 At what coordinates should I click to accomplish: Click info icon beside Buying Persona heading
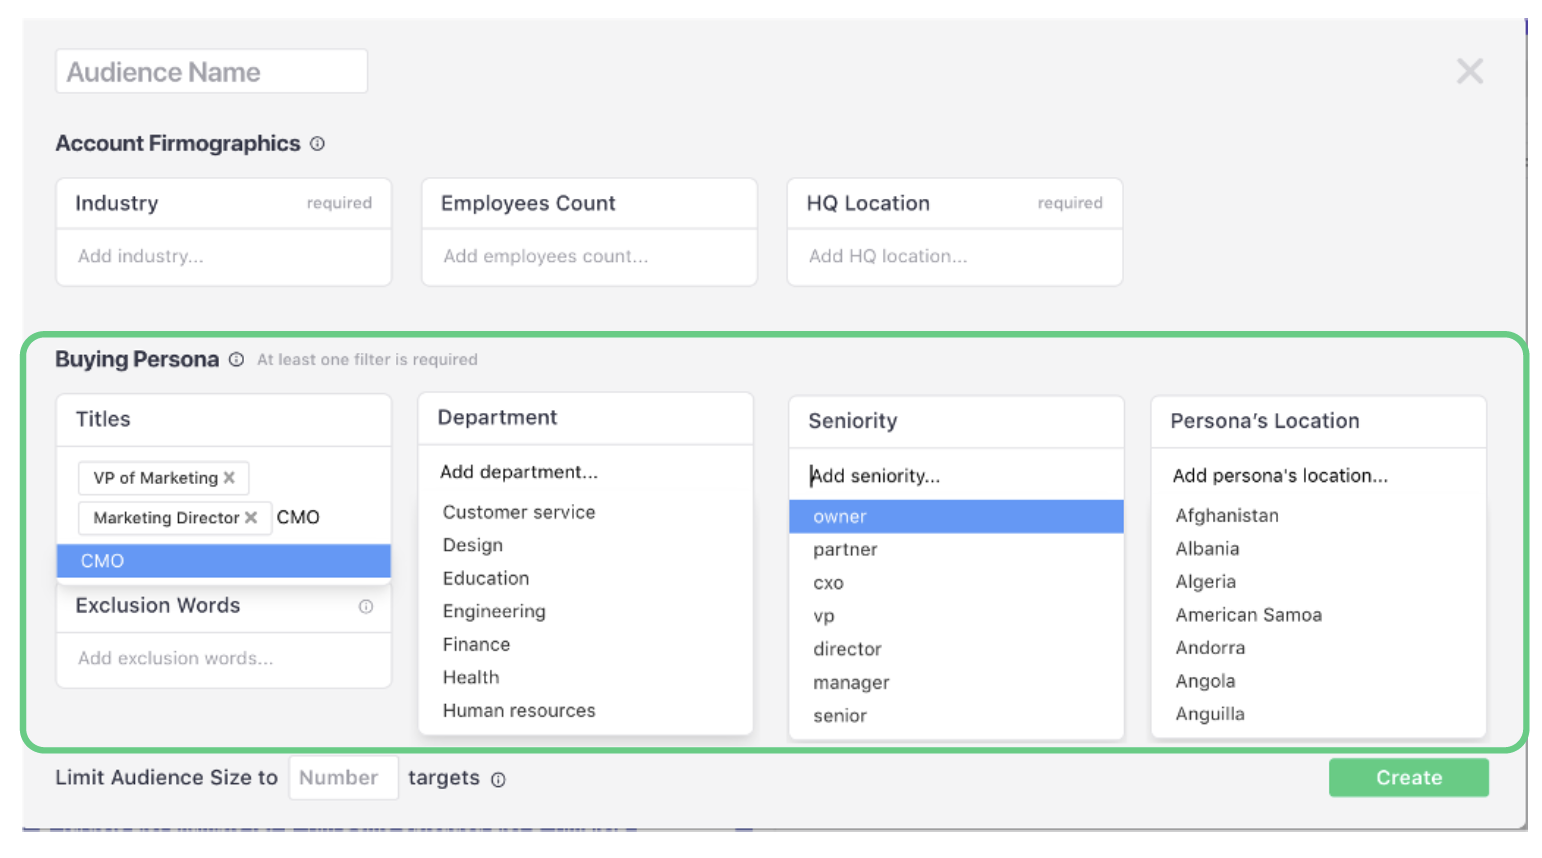click(x=236, y=360)
